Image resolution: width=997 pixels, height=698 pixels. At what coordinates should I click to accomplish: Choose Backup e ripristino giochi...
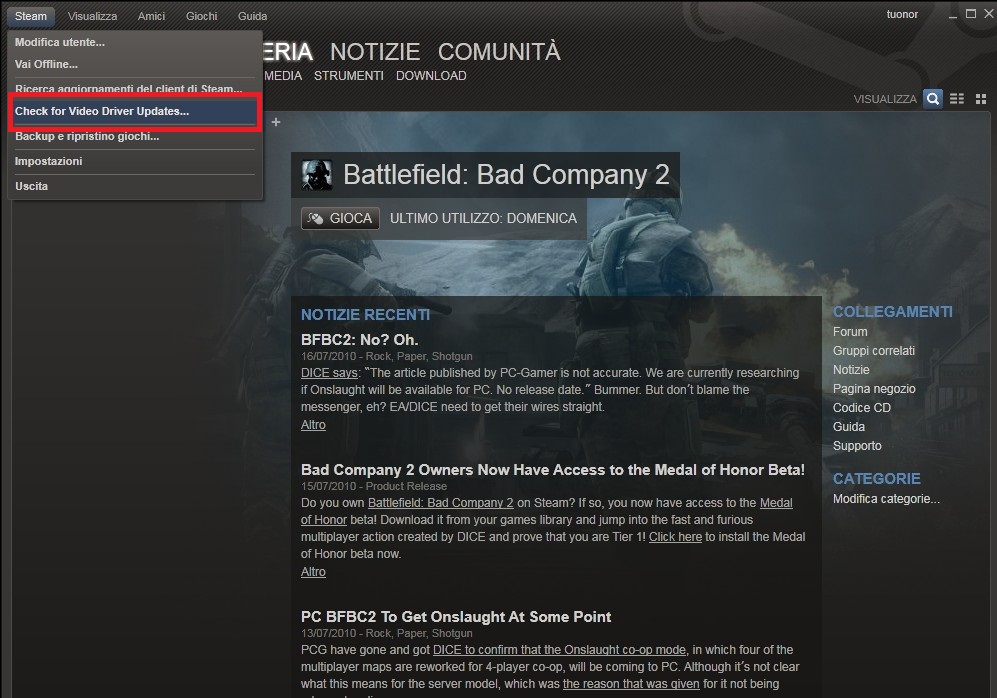[x=134, y=136]
